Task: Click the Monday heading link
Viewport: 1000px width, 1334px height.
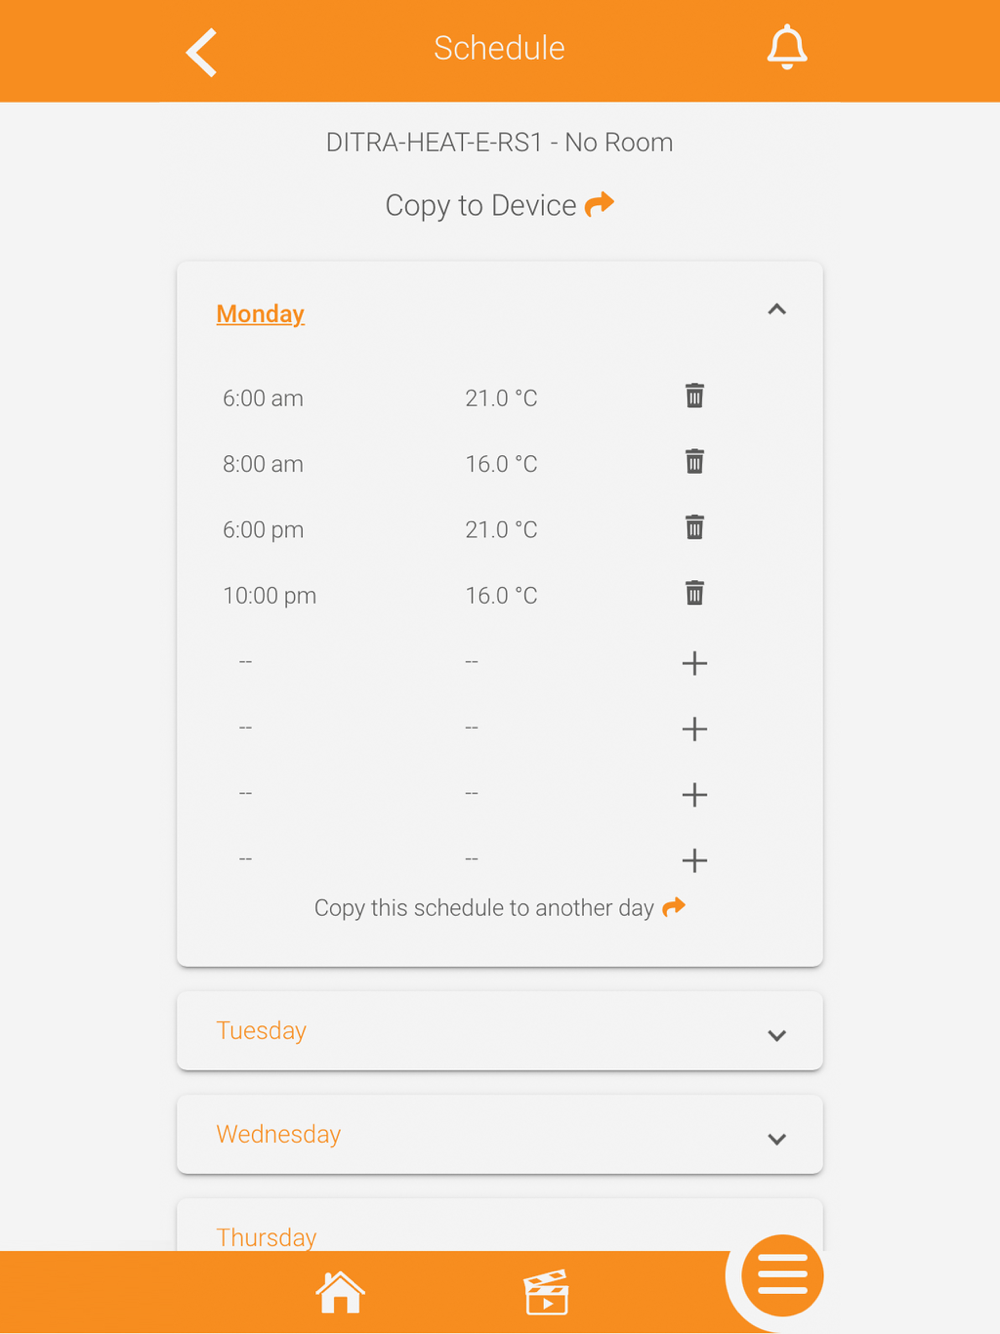Action: click(260, 314)
